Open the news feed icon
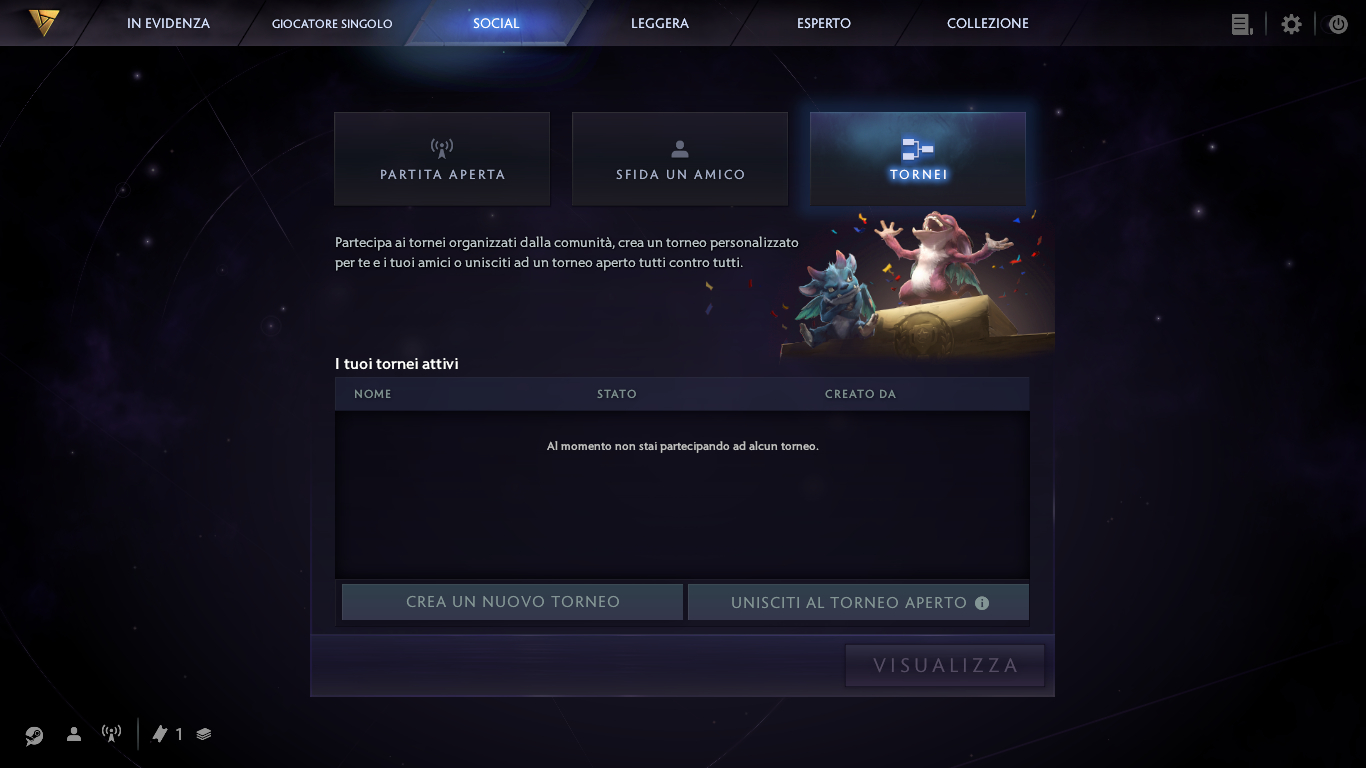Screen dimensions: 1366x768 tap(1242, 24)
